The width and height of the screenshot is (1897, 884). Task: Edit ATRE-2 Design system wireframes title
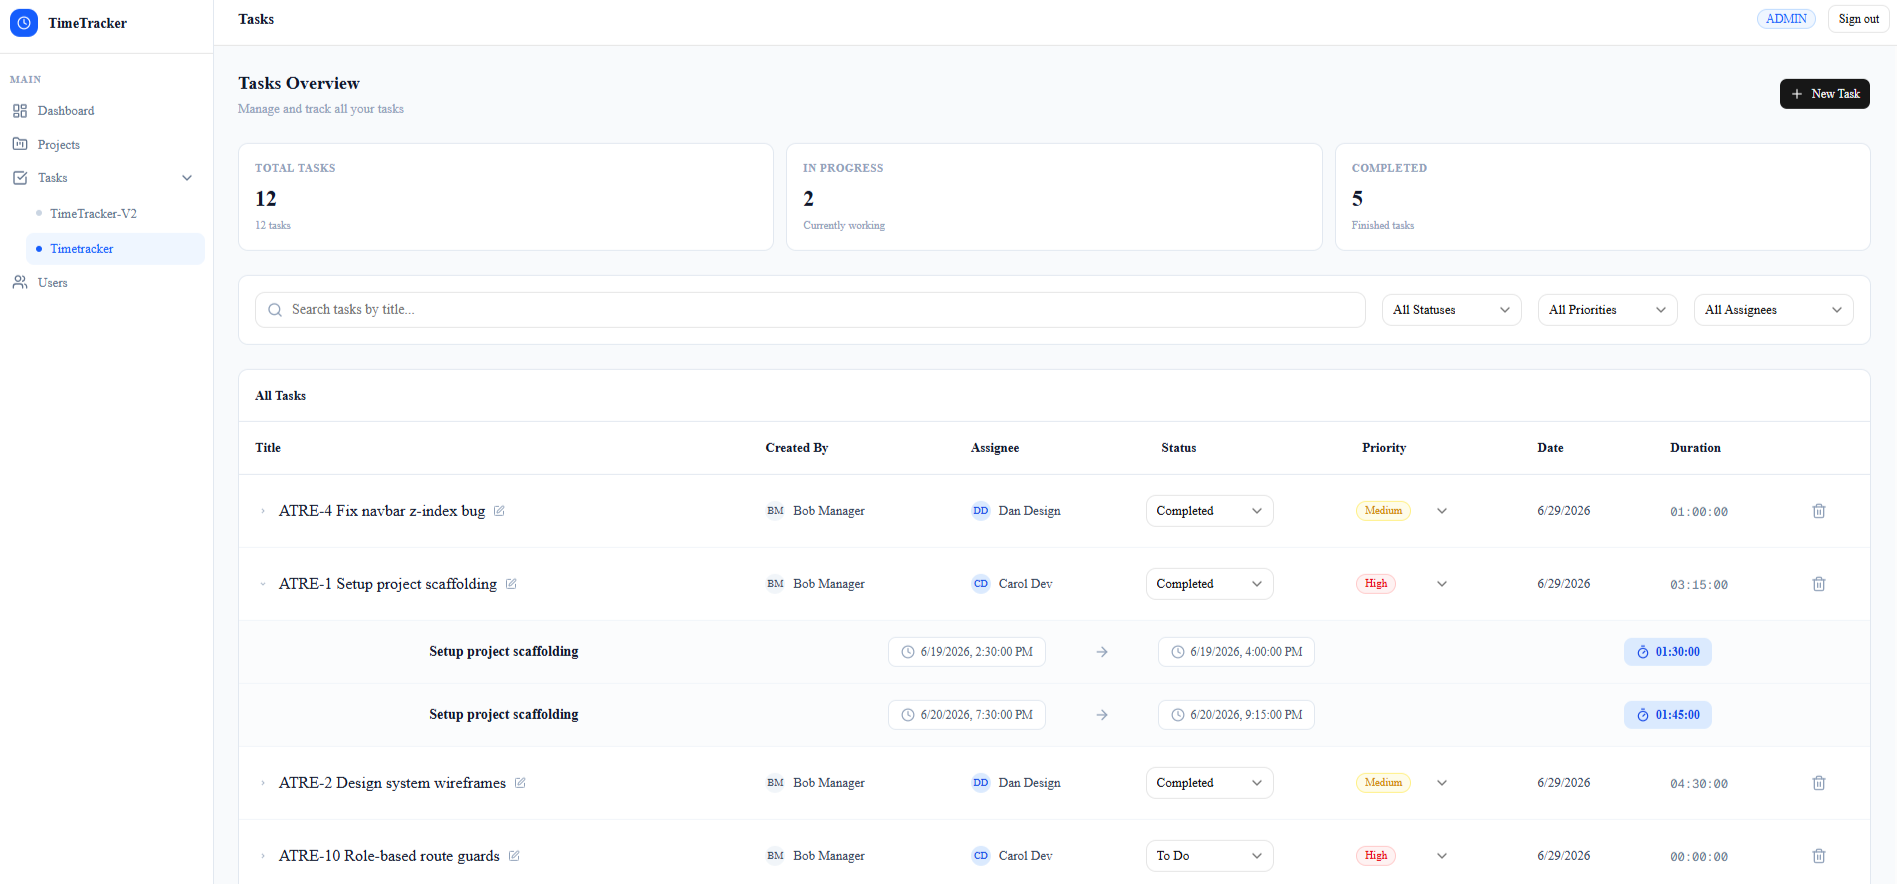(520, 783)
